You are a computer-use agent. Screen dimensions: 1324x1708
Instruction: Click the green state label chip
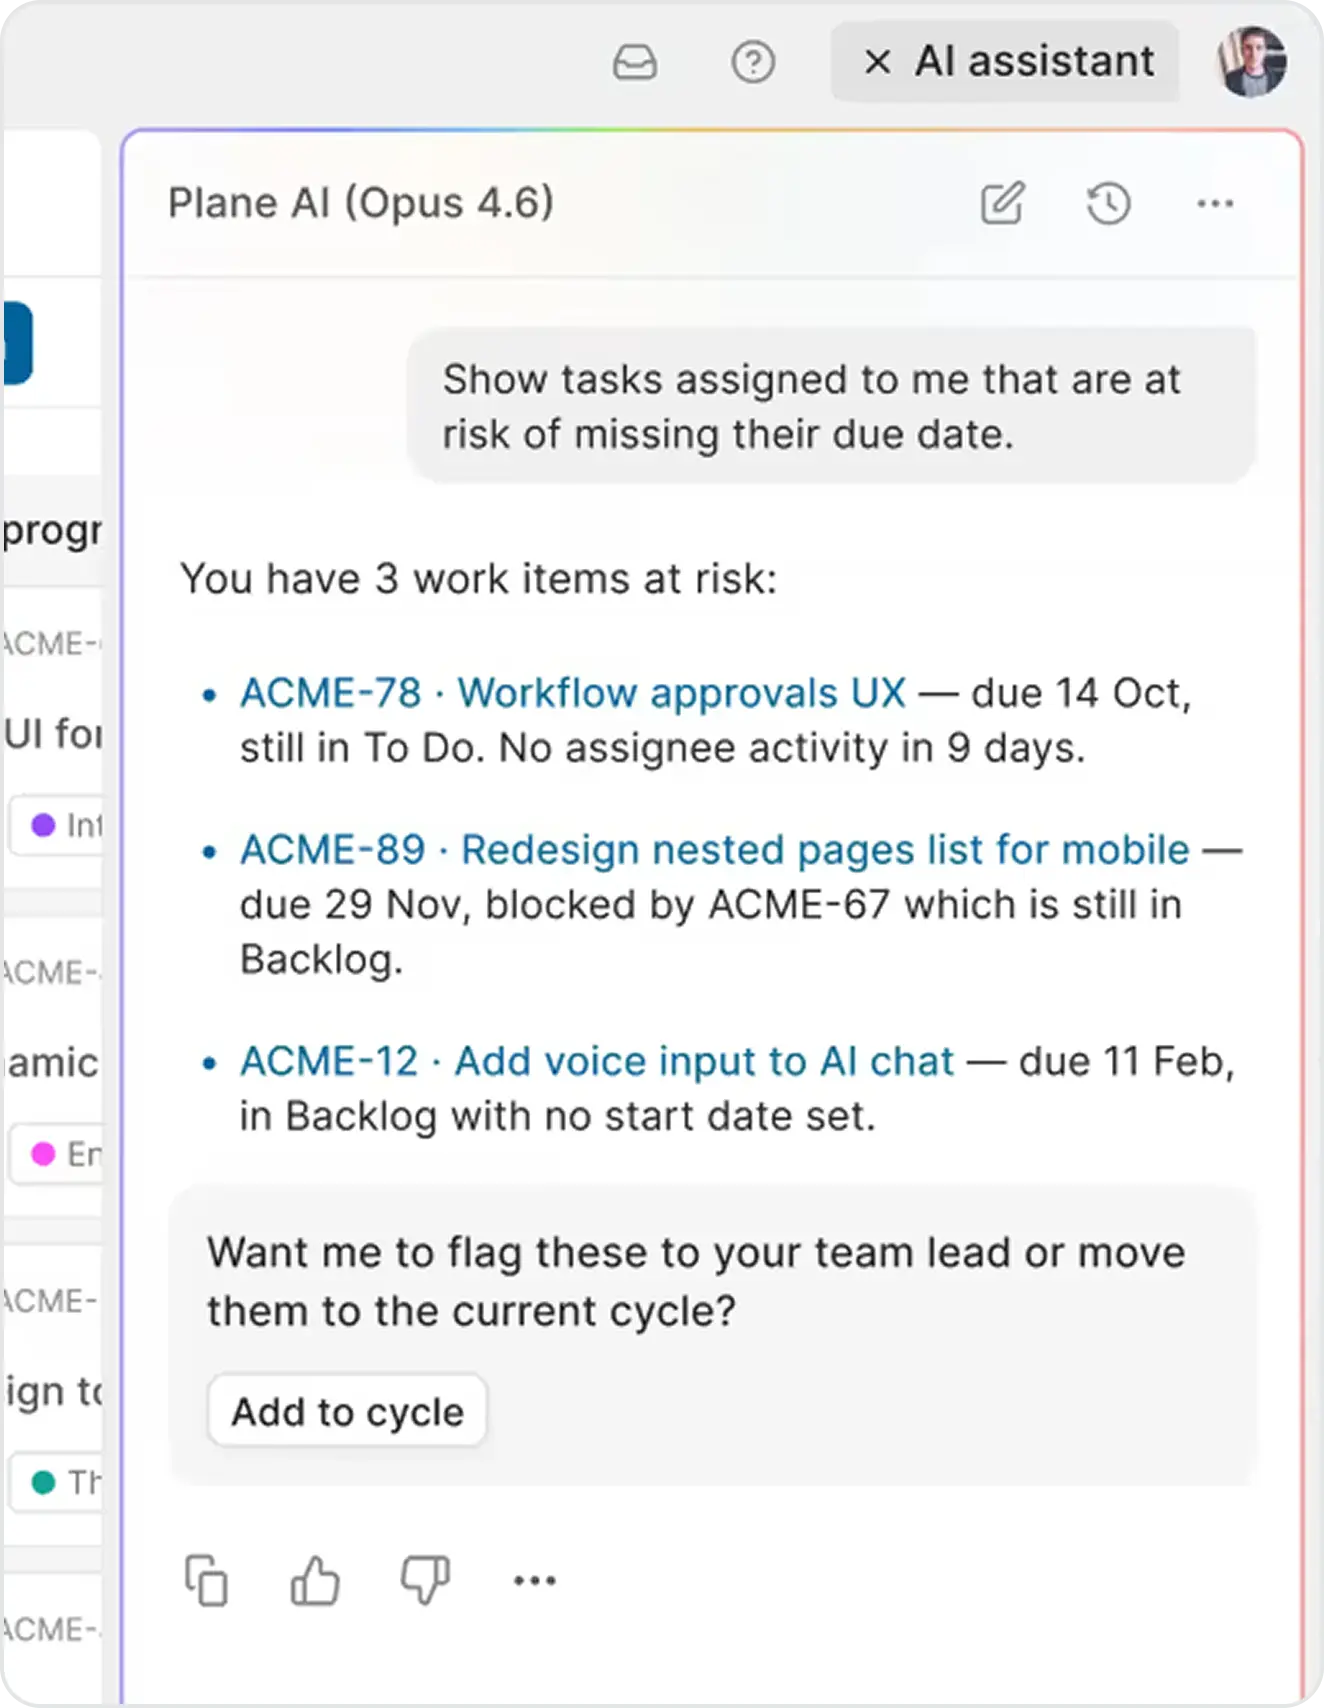click(x=60, y=1482)
